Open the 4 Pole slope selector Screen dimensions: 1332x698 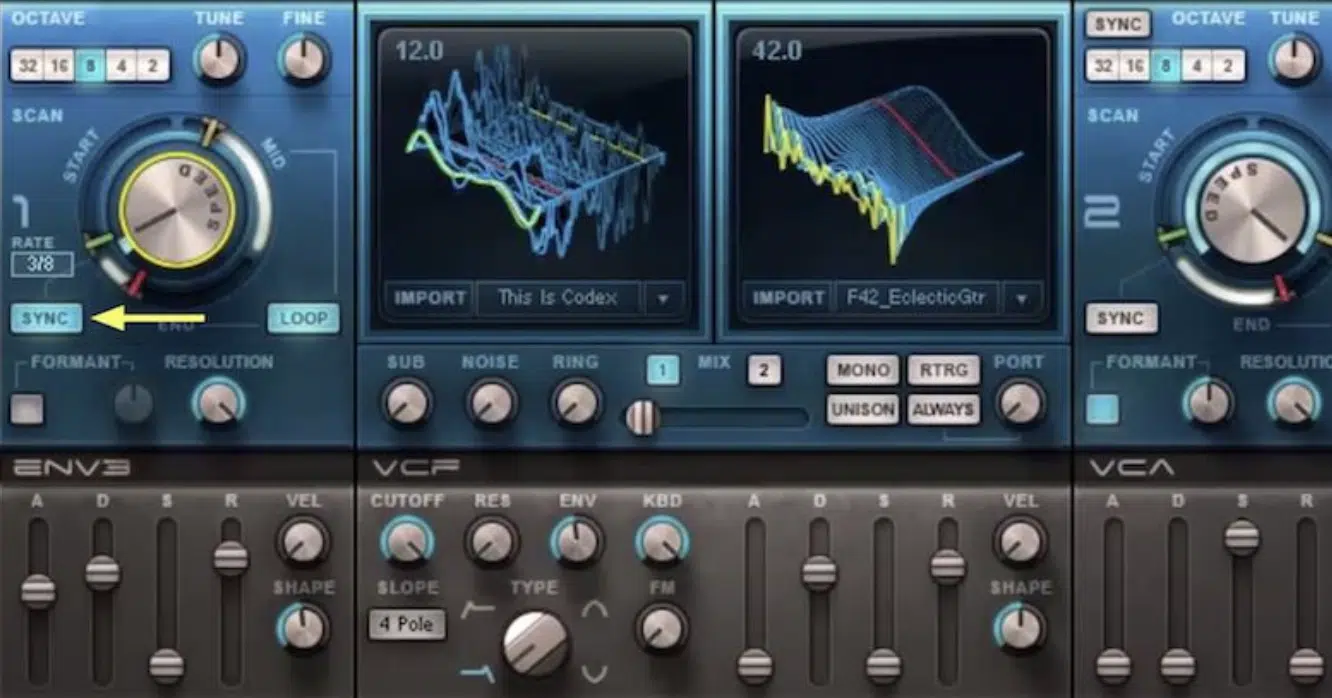pyautogui.click(x=407, y=625)
